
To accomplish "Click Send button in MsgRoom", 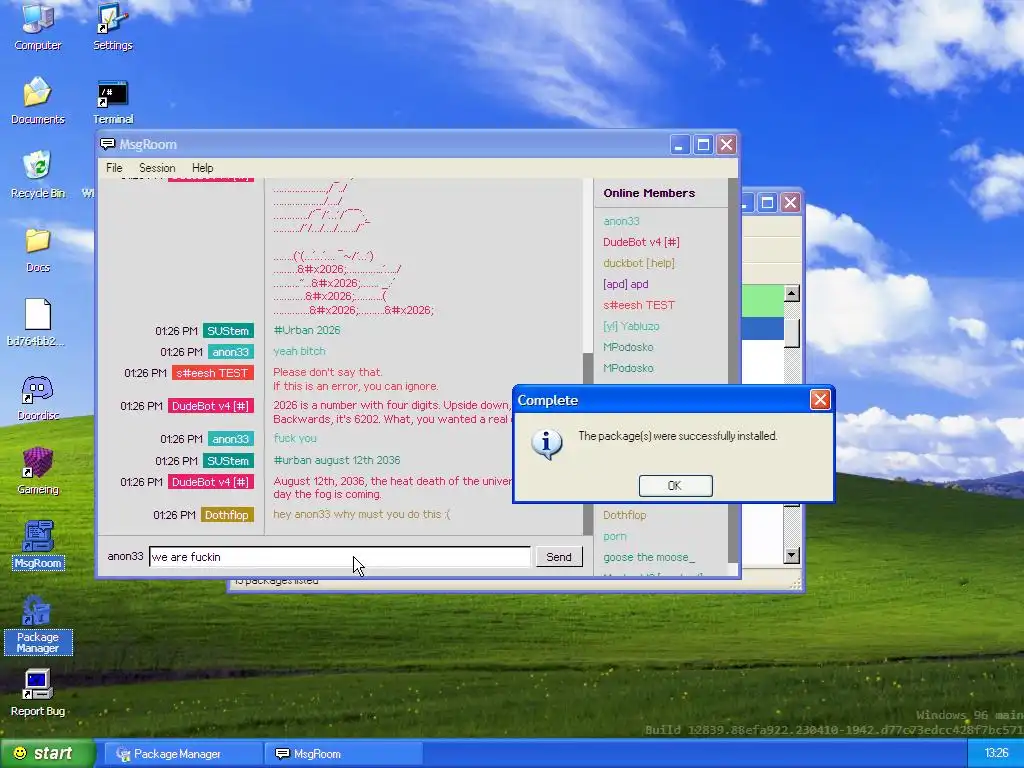I will click(558, 556).
